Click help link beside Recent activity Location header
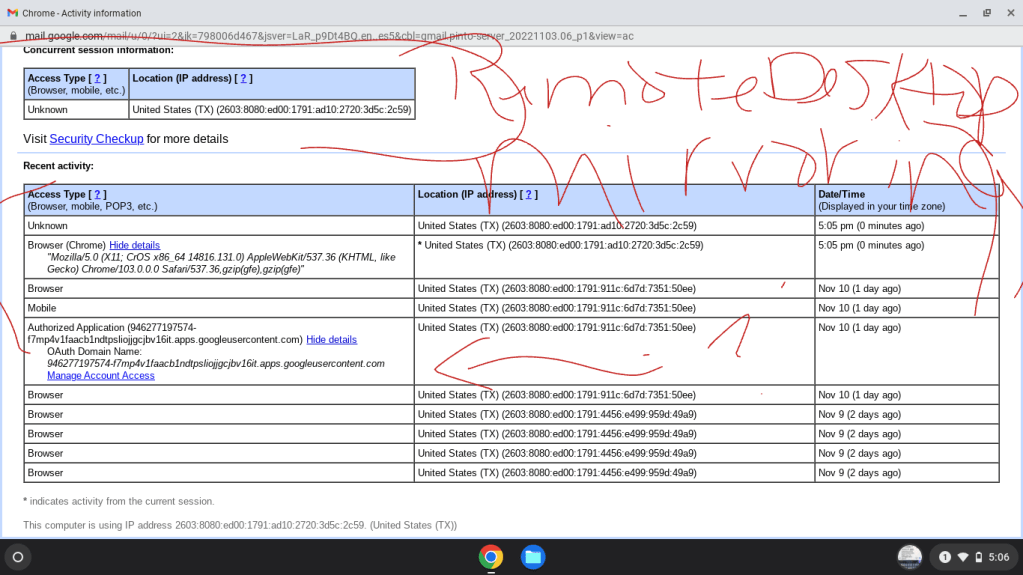Viewport: 1023px width, 575px height. [x=529, y=194]
